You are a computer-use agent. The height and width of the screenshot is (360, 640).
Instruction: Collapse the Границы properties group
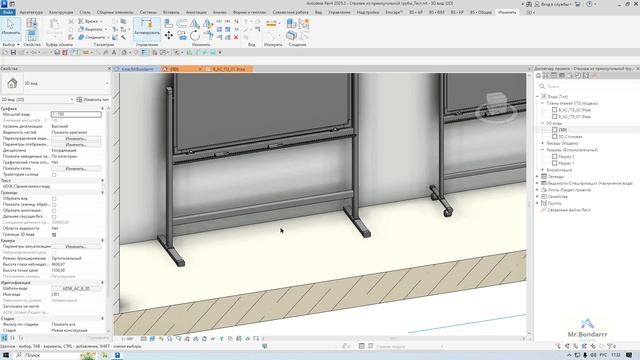pos(102,192)
